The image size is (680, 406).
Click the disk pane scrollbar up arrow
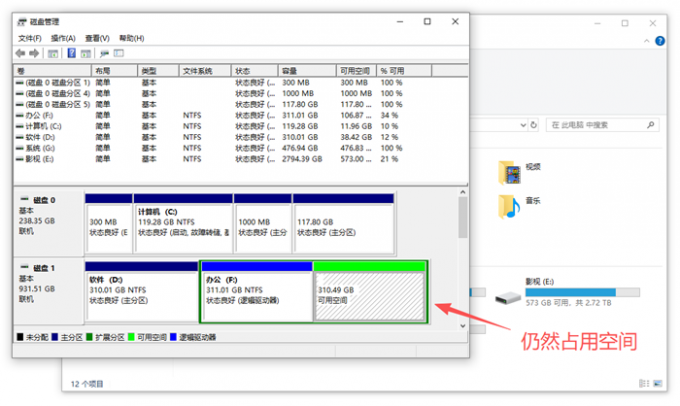point(463,192)
